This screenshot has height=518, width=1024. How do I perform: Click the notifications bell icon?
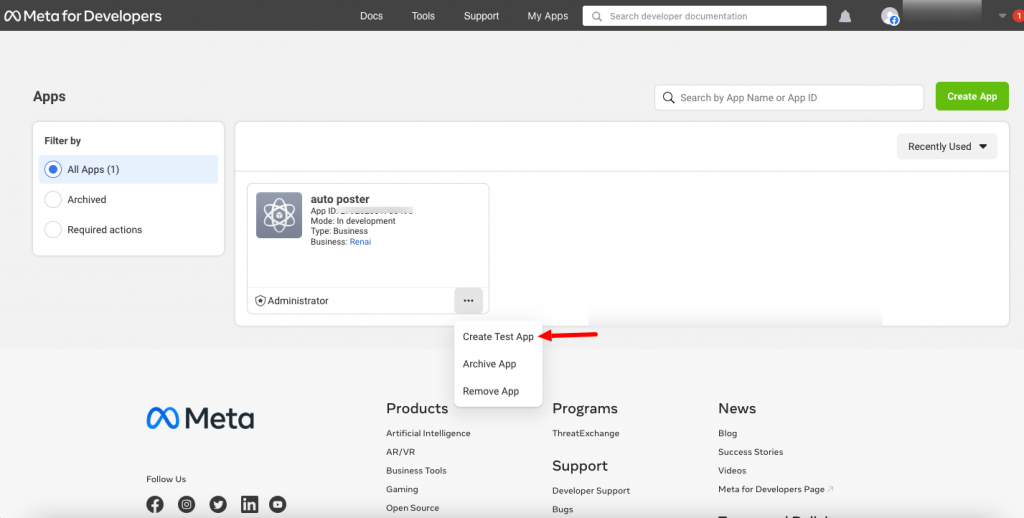[845, 16]
